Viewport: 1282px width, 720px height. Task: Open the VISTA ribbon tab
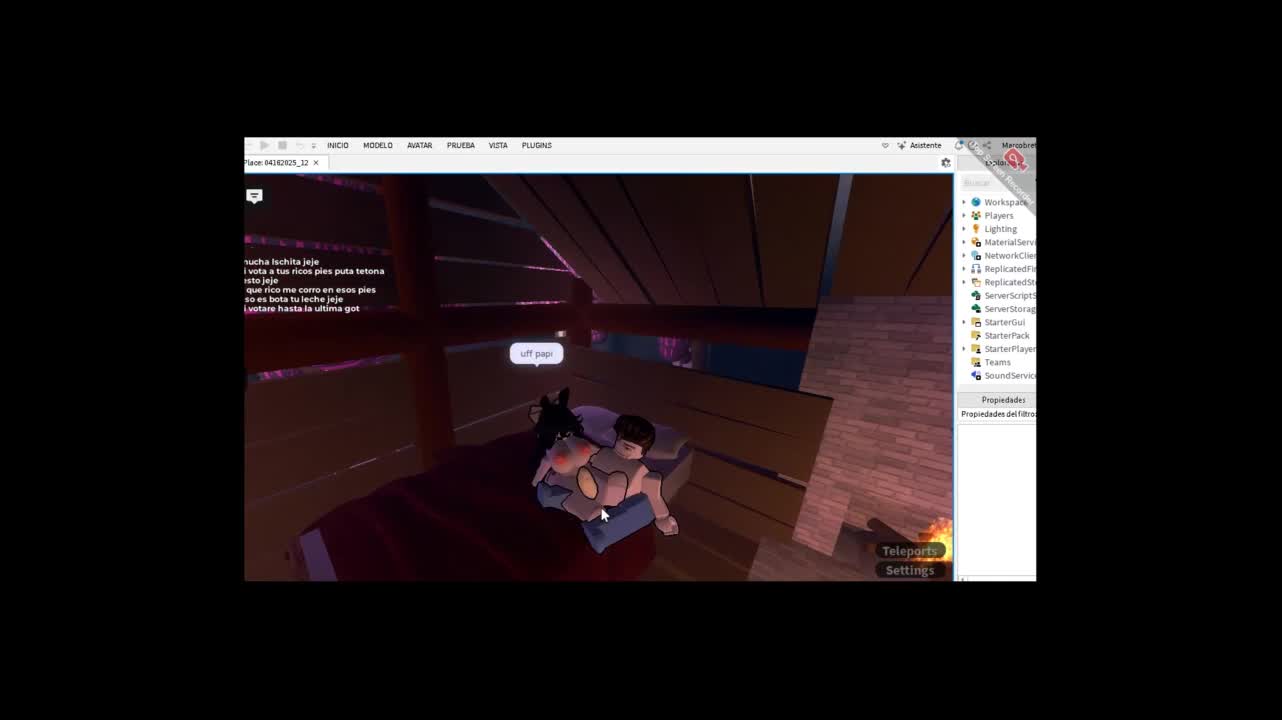pyautogui.click(x=497, y=146)
